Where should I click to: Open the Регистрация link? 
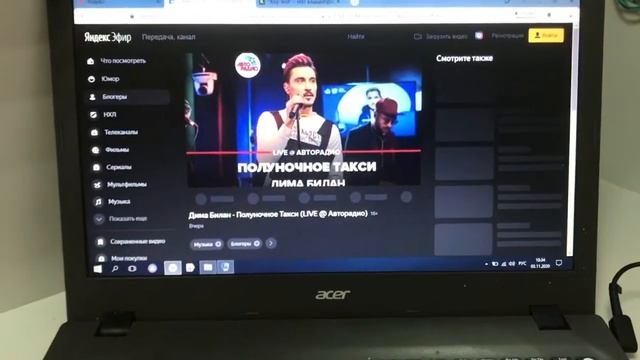(507, 36)
